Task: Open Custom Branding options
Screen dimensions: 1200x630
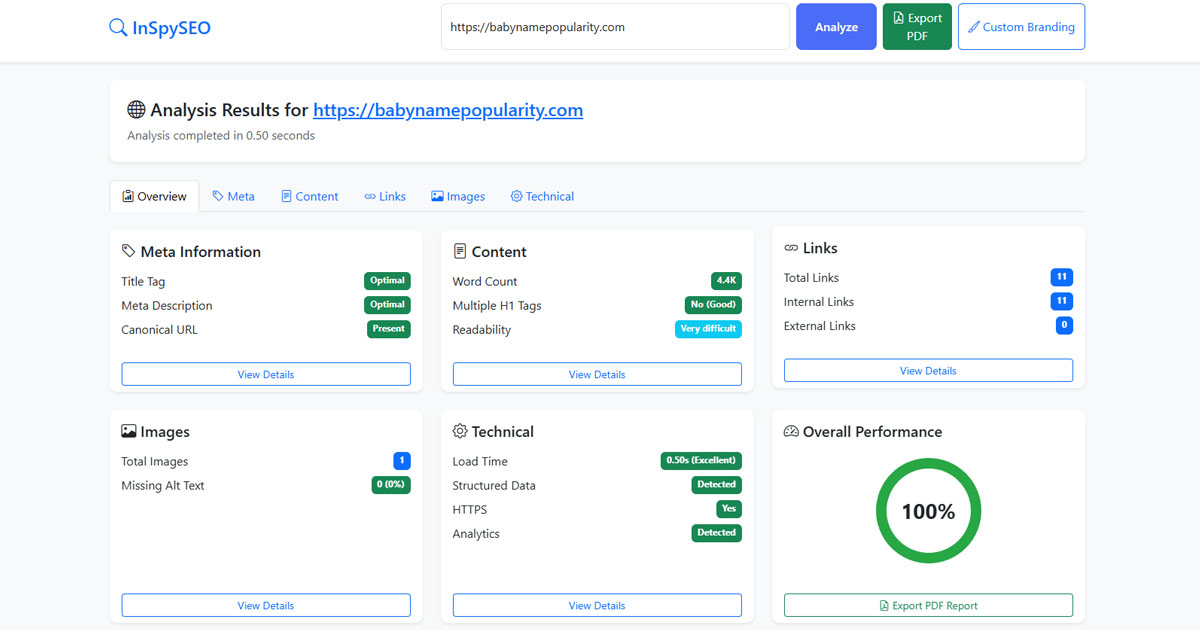Action: (1021, 27)
